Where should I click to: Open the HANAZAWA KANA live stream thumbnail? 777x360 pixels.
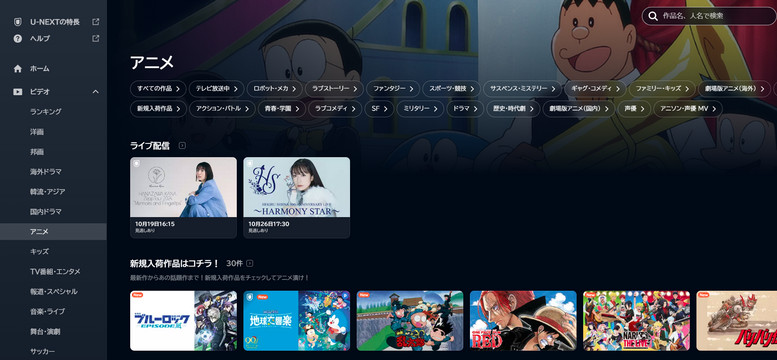pyautogui.click(x=183, y=187)
